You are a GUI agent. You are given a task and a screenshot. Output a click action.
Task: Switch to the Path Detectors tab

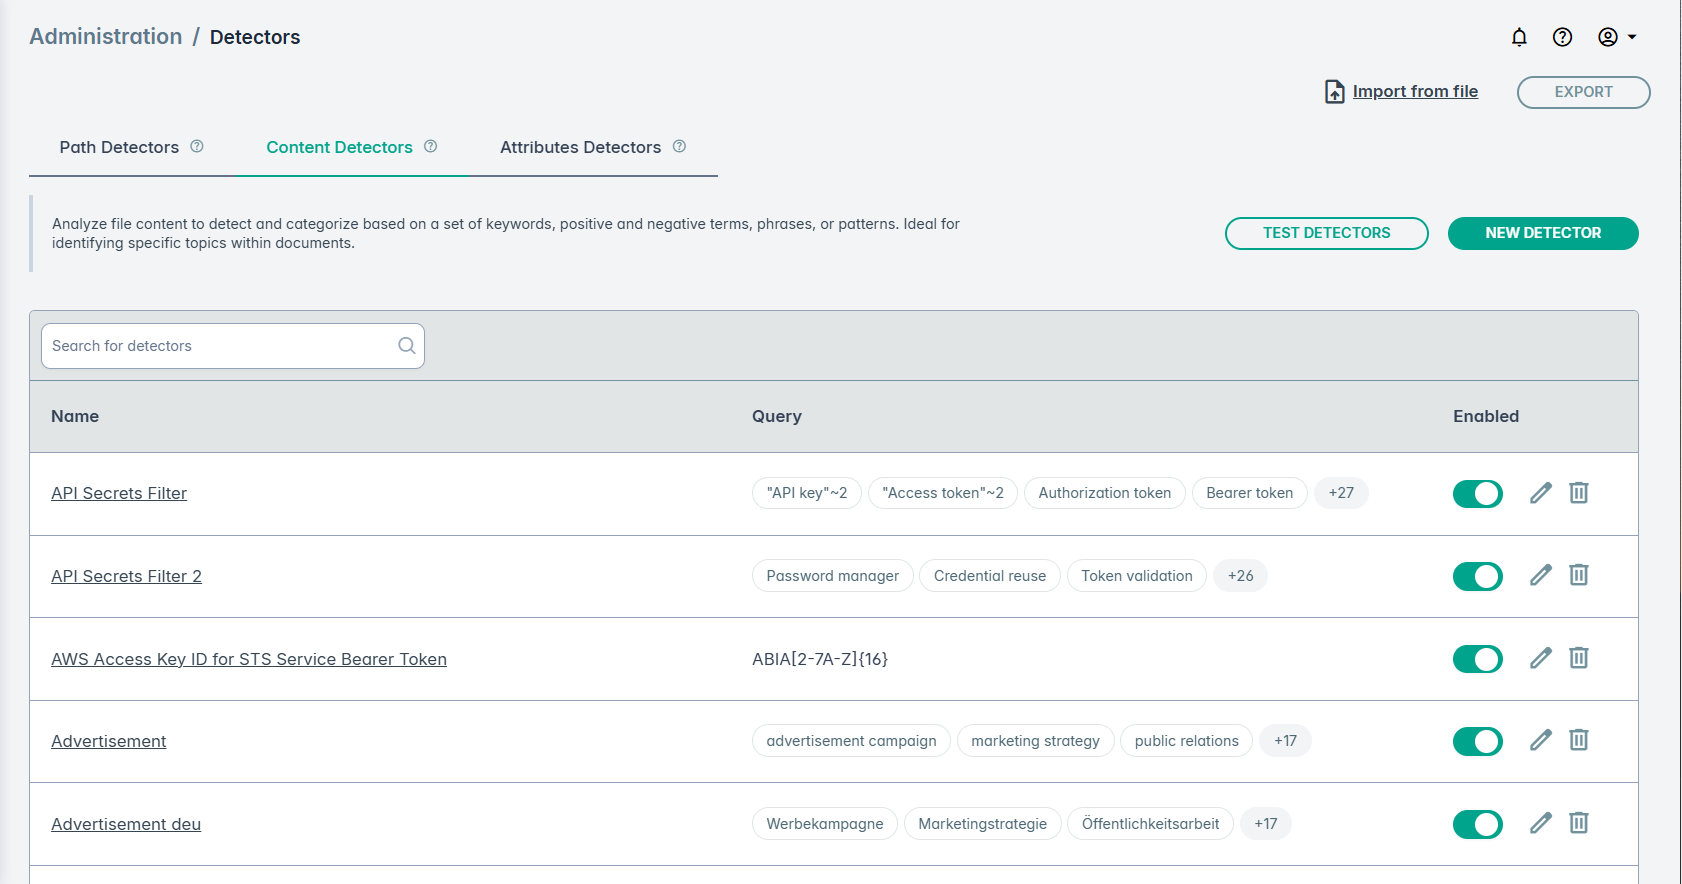119,147
